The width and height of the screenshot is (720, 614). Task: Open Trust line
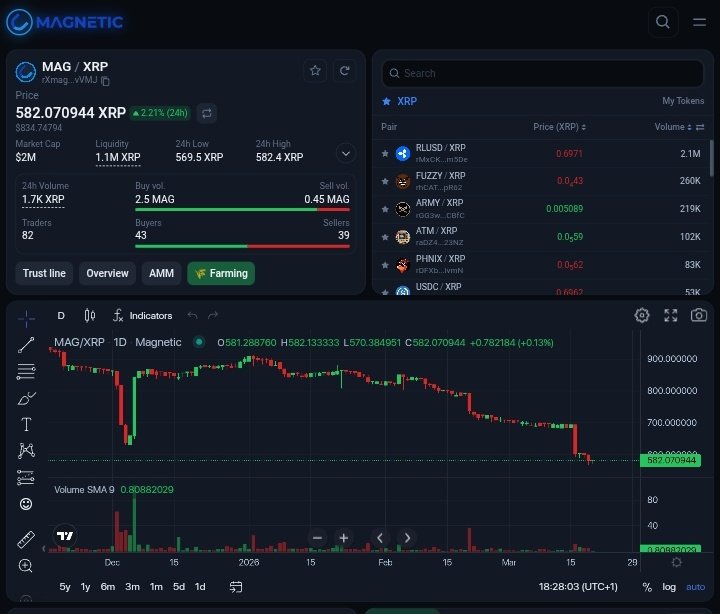(x=44, y=273)
